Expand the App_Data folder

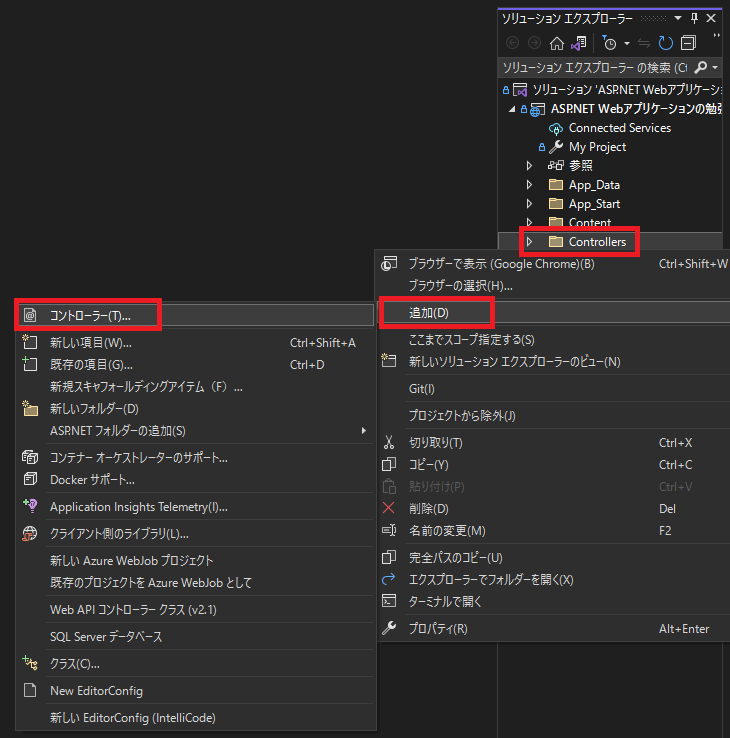pos(529,185)
